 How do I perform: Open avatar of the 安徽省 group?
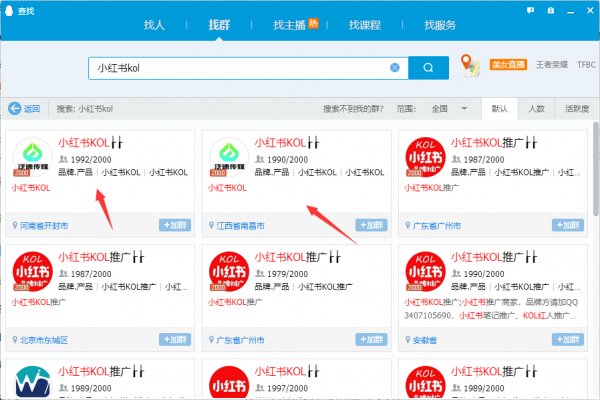(425, 271)
